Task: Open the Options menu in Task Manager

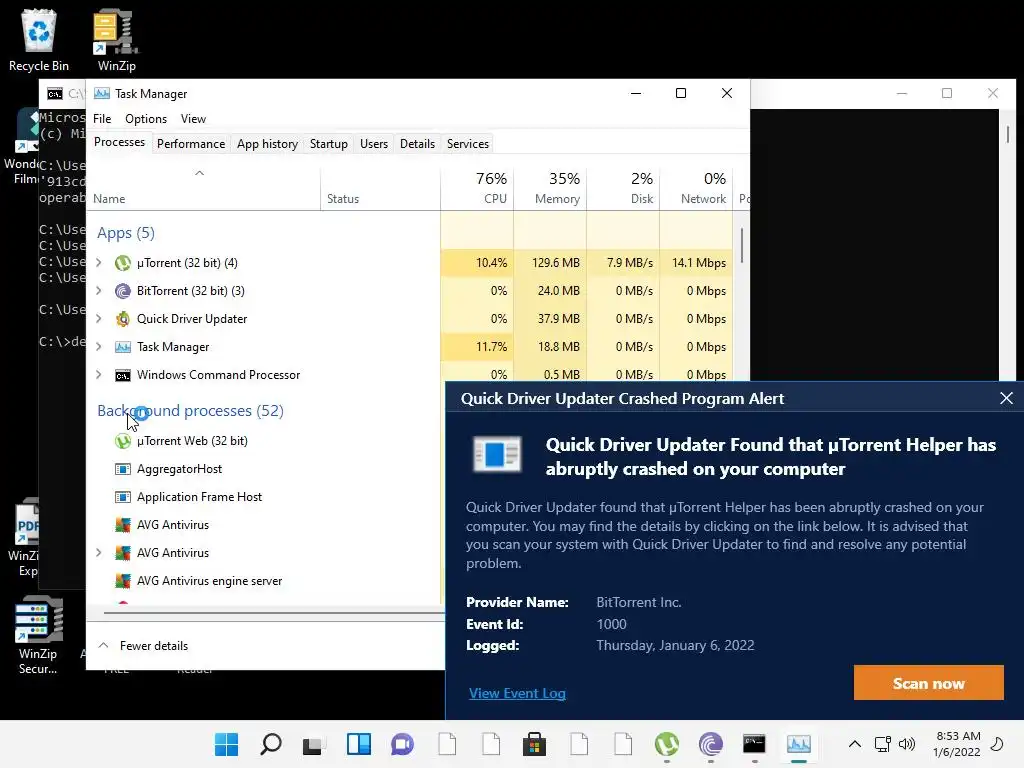Action: point(146,119)
